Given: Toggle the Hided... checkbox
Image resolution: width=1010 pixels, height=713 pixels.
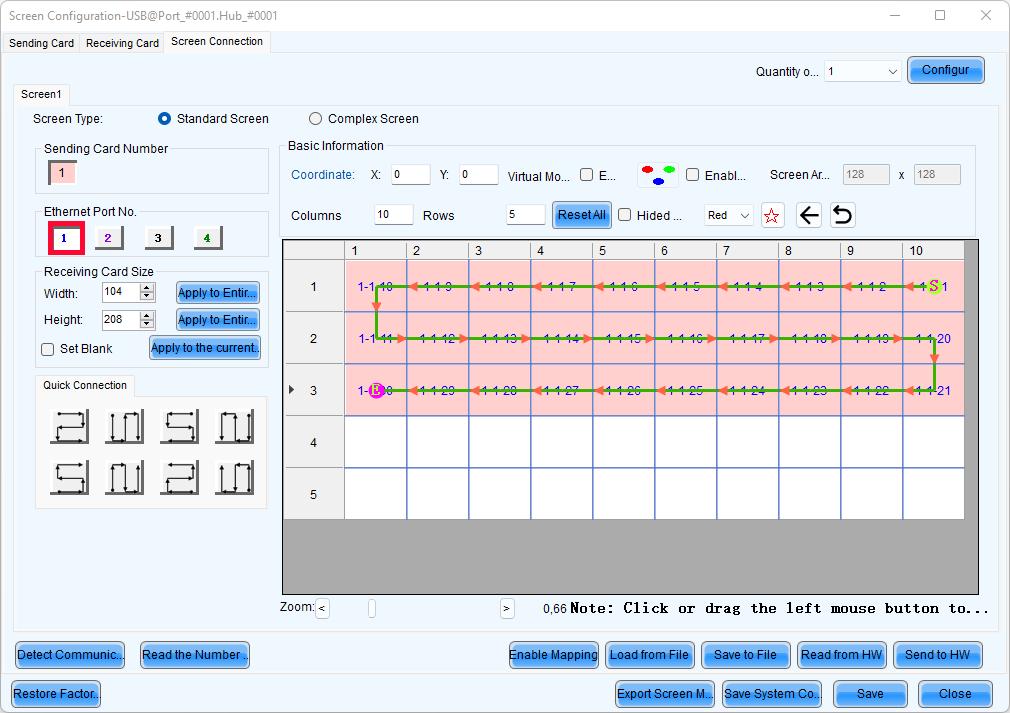Looking at the screenshot, I should [x=624, y=214].
